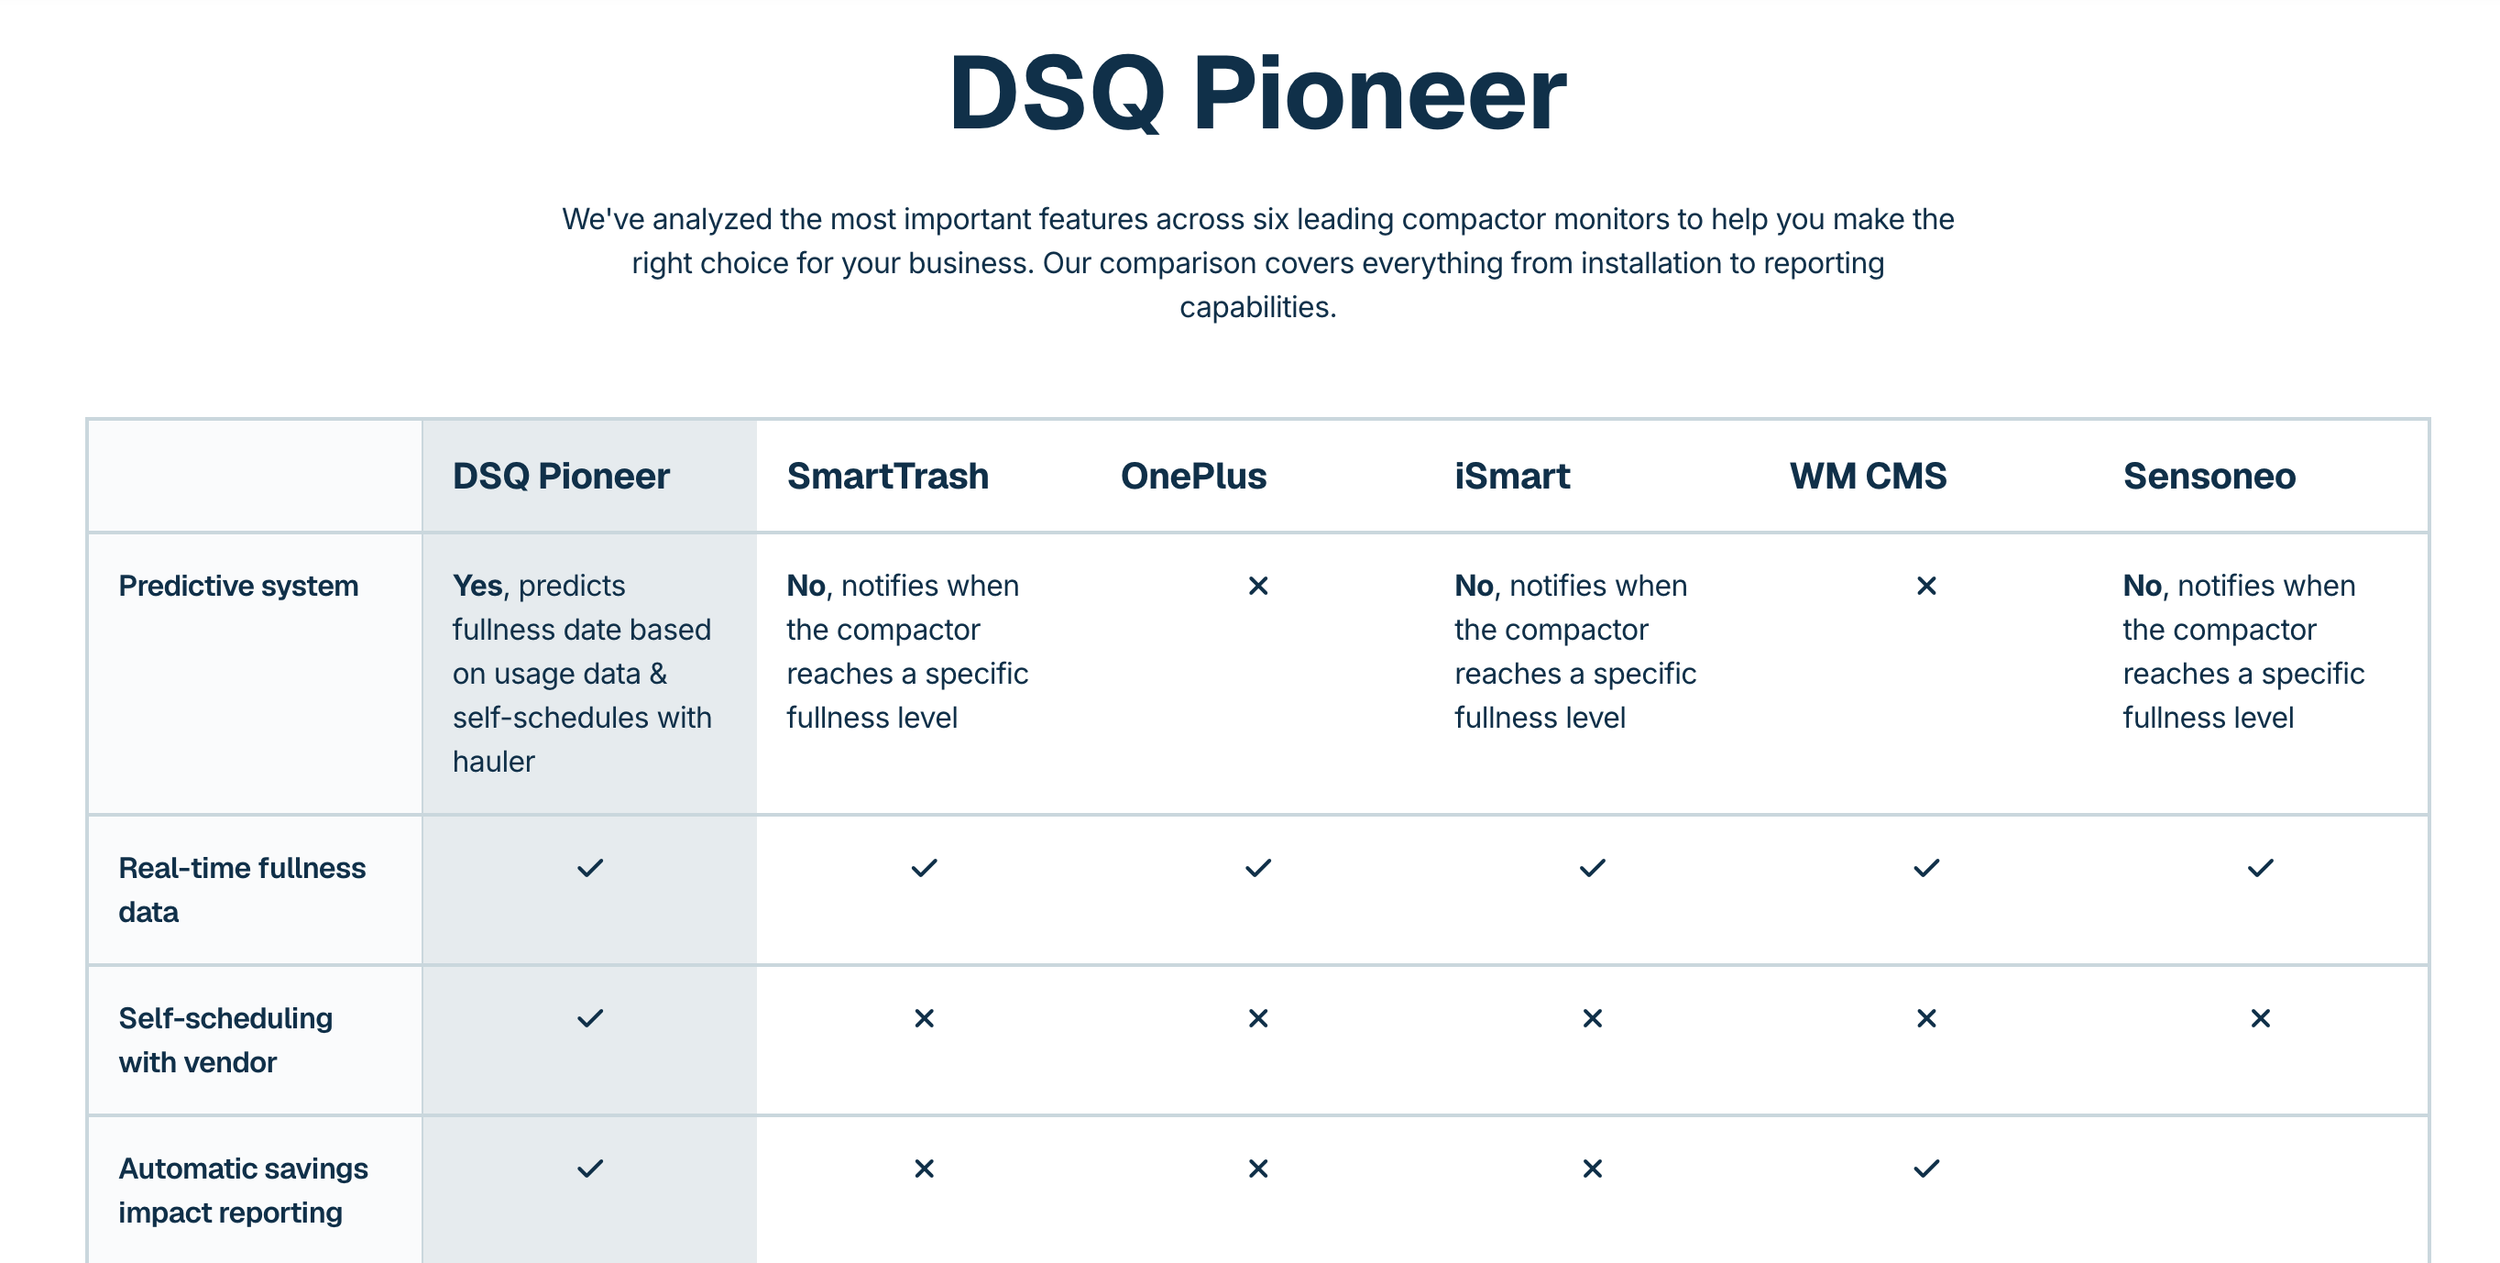The height and width of the screenshot is (1263, 2500).
Task: Click SmartTrash self-scheduling X mark
Action: tap(924, 1018)
